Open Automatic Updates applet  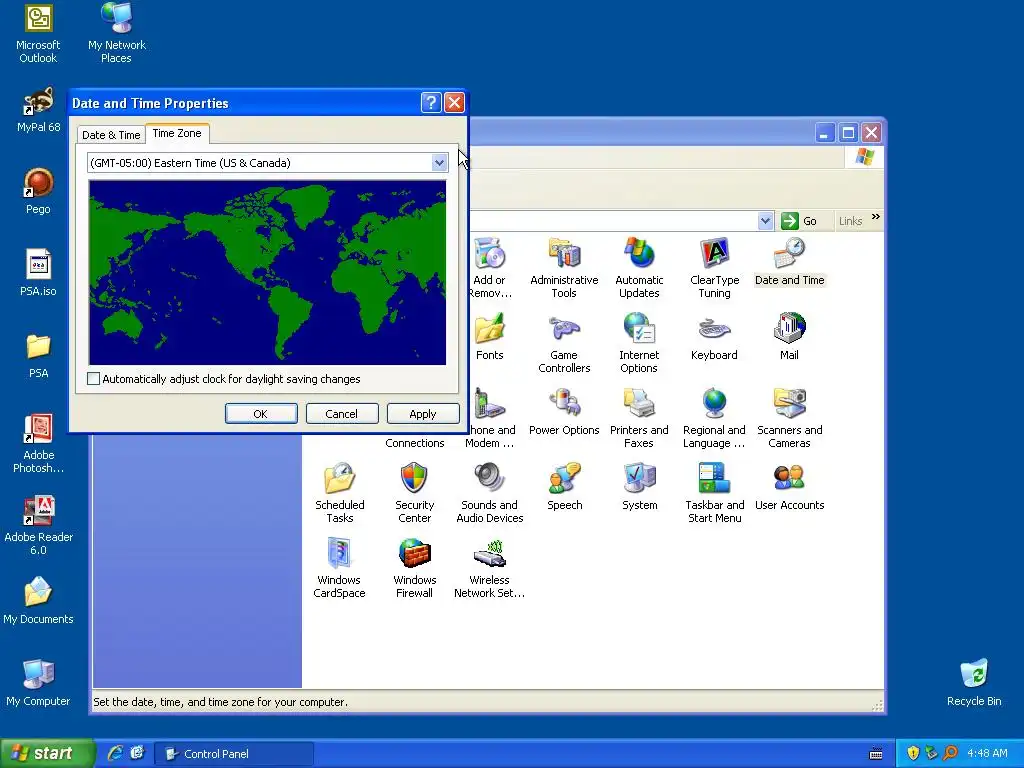[x=639, y=268]
